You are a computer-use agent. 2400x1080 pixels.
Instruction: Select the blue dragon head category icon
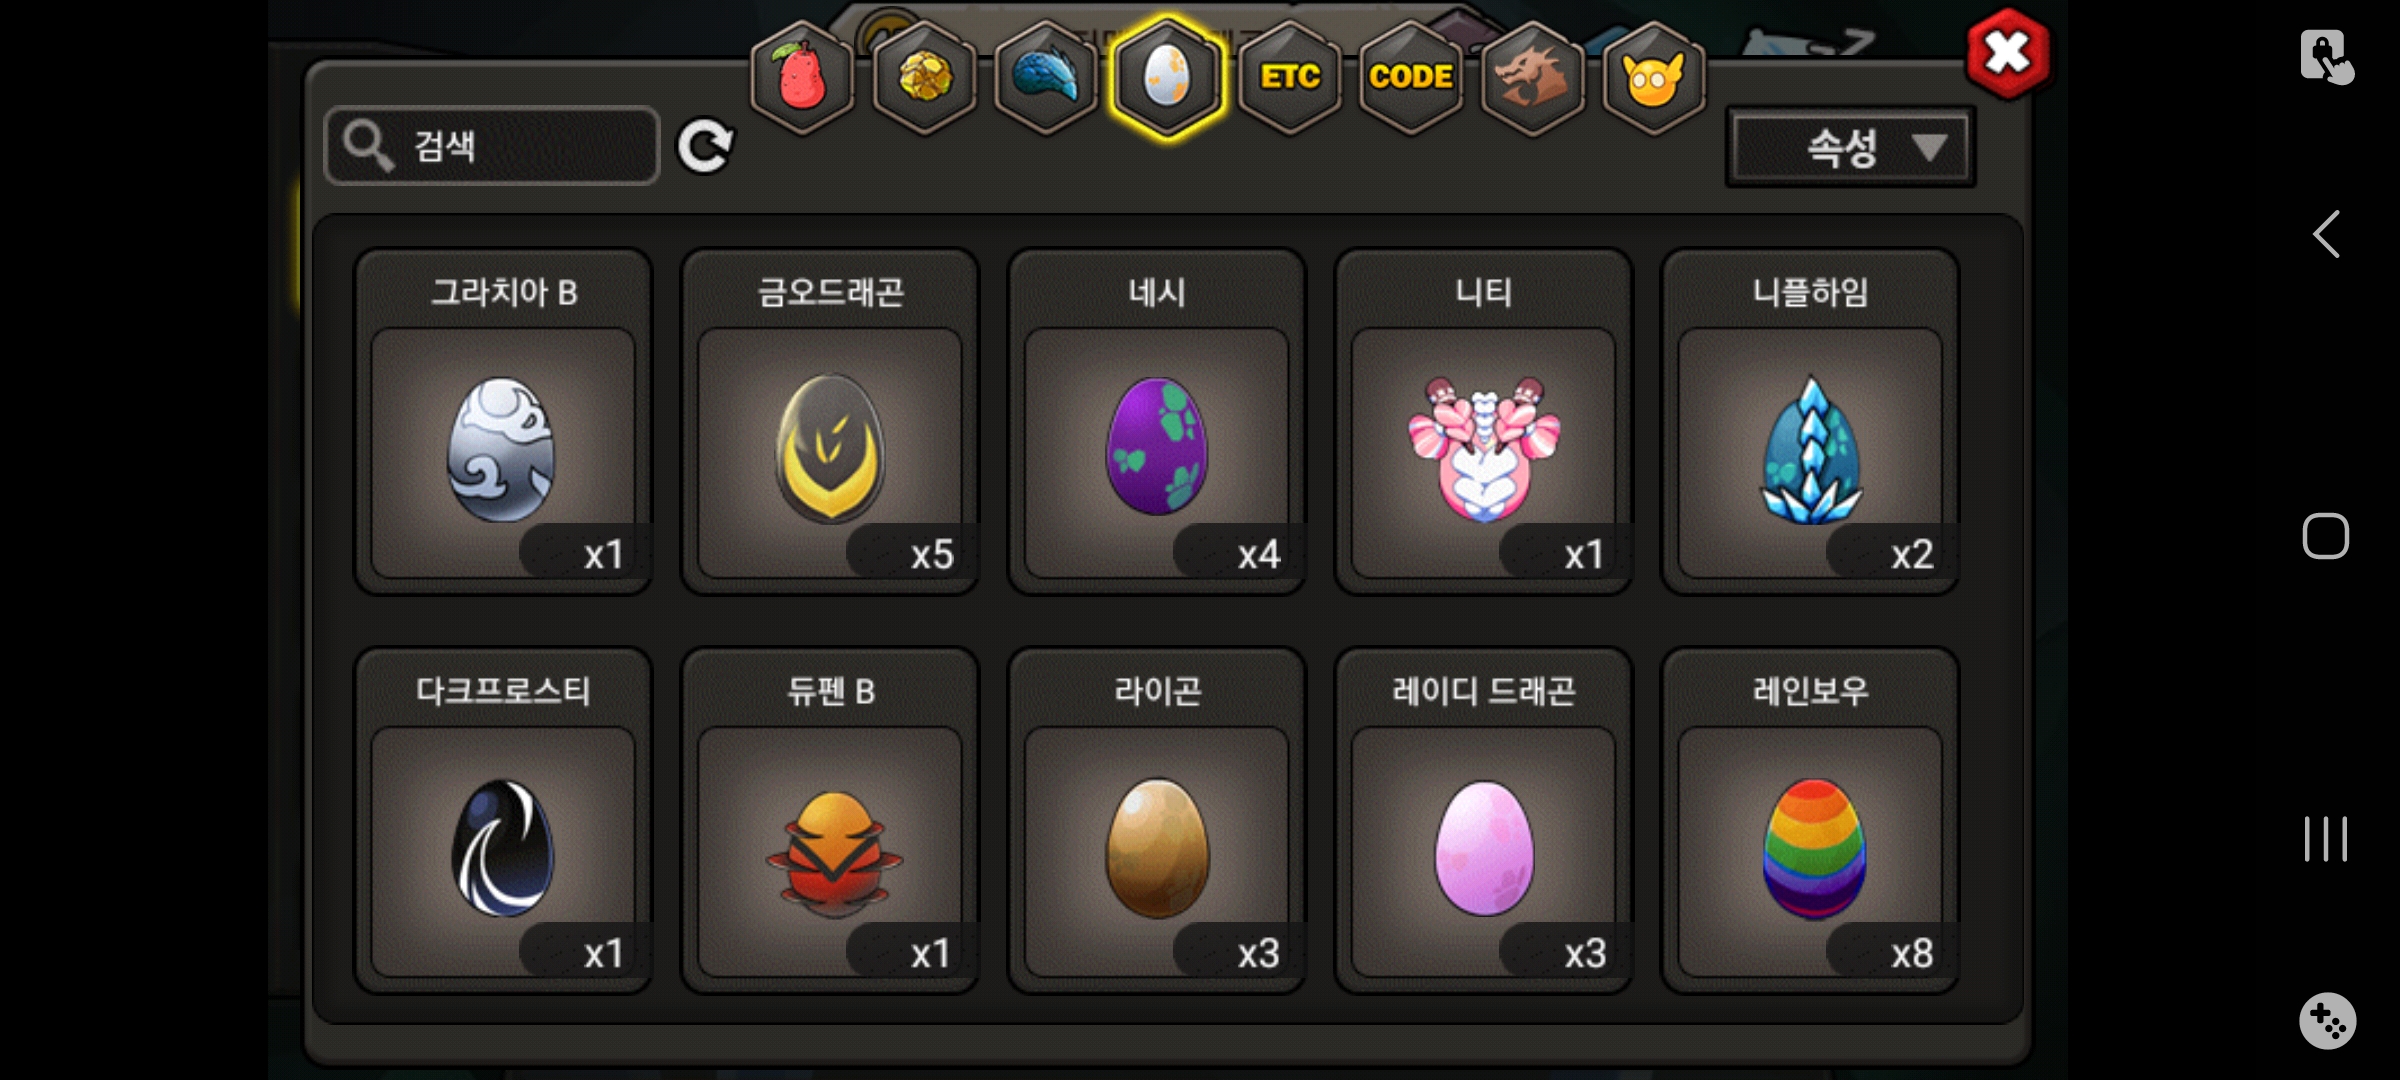tap(1046, 76)
